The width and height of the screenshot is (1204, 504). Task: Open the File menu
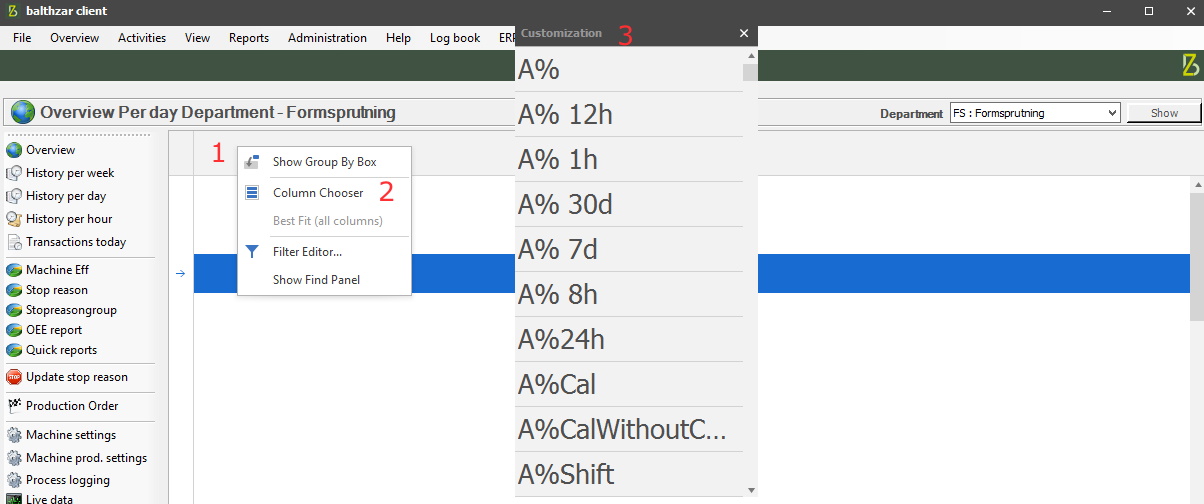[22, 38]
